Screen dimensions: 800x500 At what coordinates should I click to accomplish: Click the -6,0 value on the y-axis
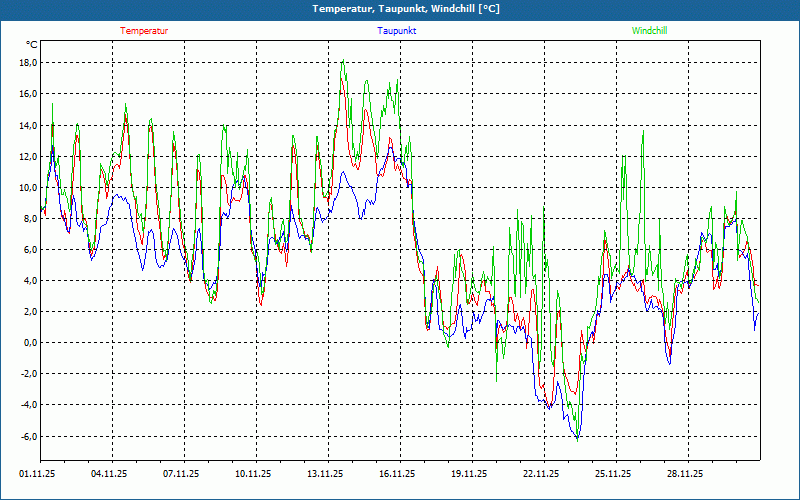tap(28, 437)
